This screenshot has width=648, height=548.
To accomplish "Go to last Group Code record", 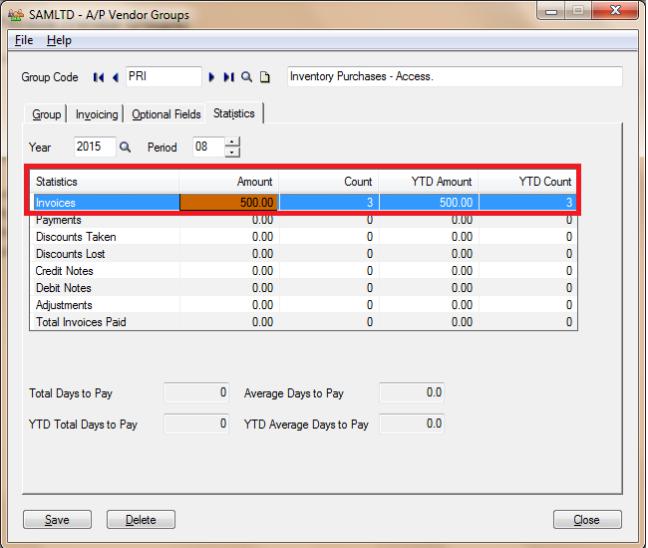I will point(229,77).
